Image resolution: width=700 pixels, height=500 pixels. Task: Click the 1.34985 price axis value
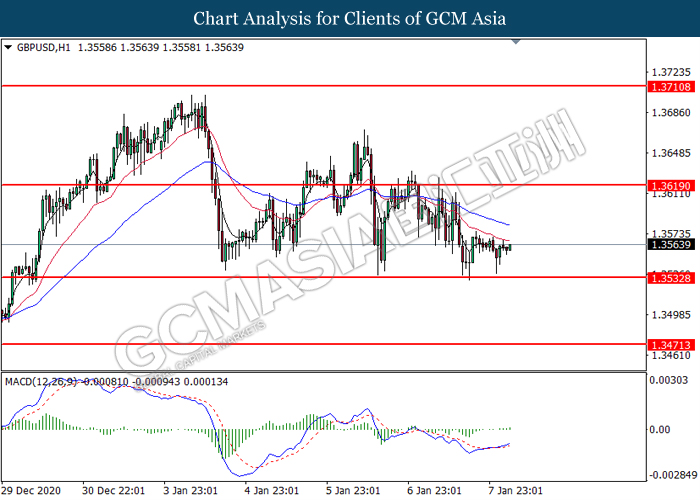(671, 315)
